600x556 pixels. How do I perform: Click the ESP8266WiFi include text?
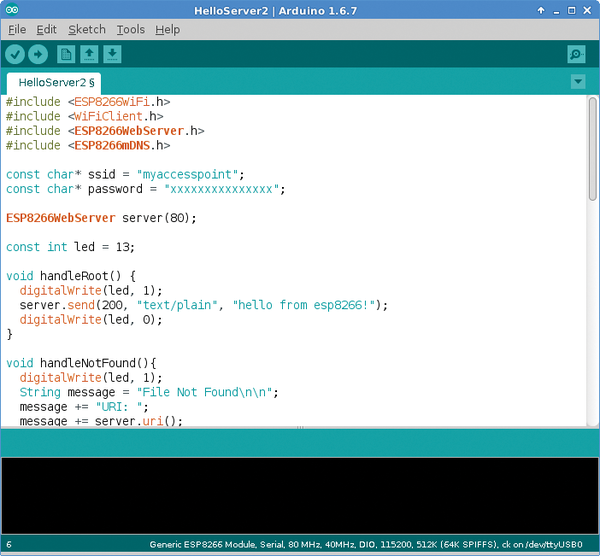[x=112, y=102]
